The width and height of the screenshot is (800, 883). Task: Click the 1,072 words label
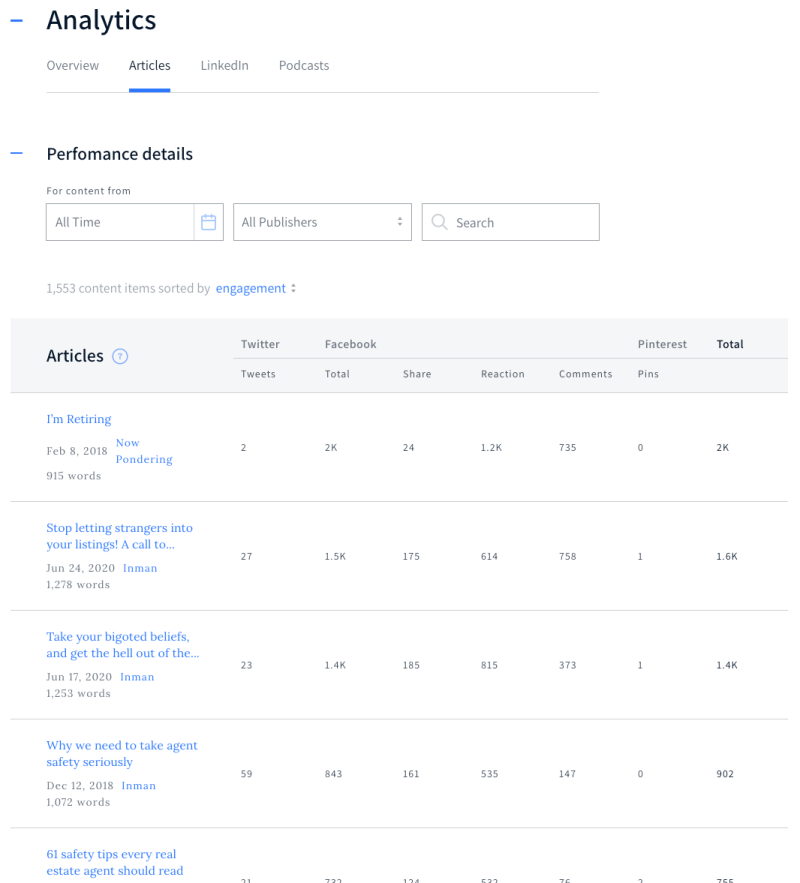(x=78, y=802)
